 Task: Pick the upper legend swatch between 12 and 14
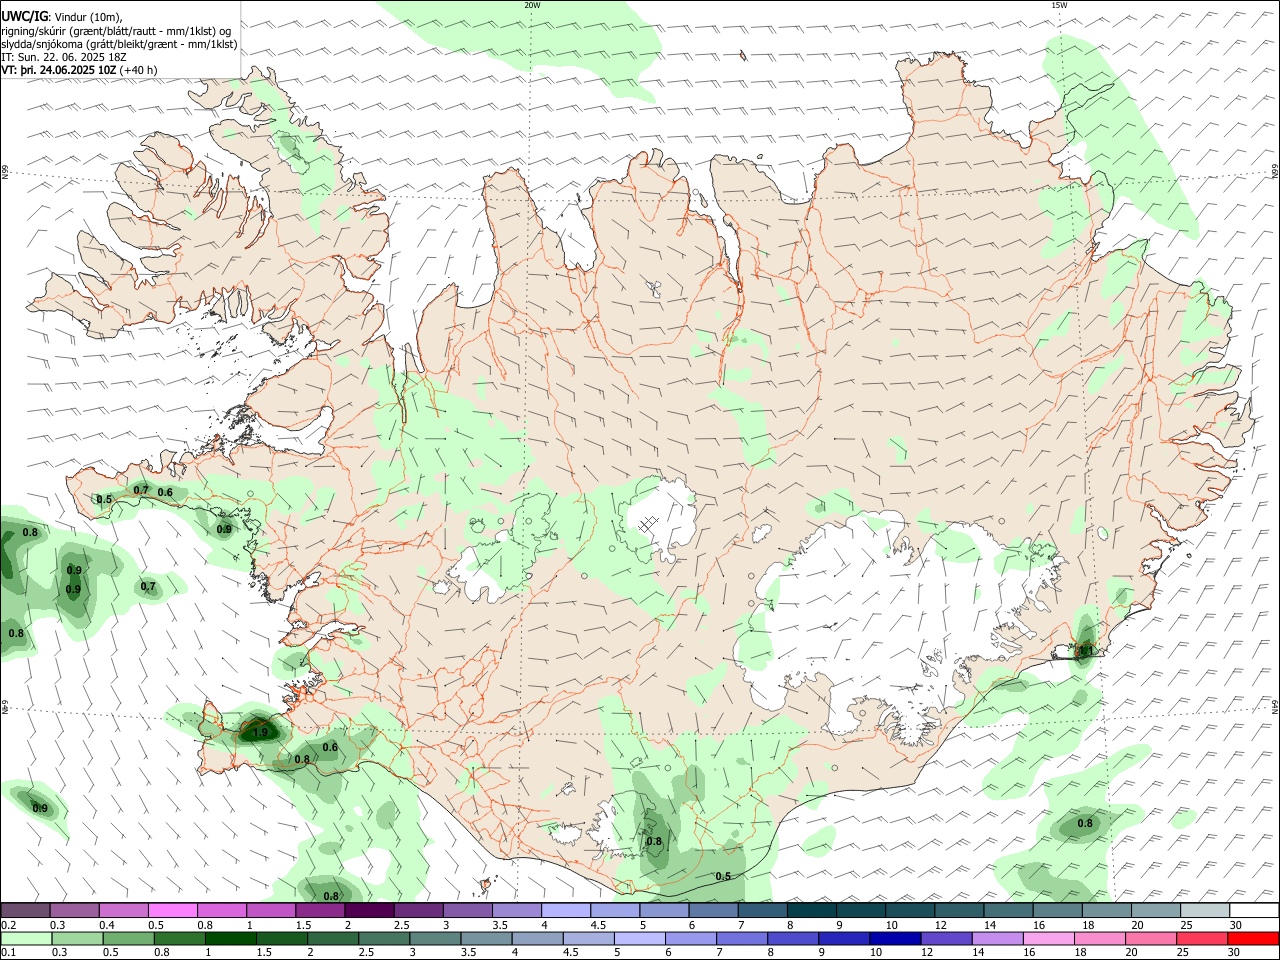959,911
